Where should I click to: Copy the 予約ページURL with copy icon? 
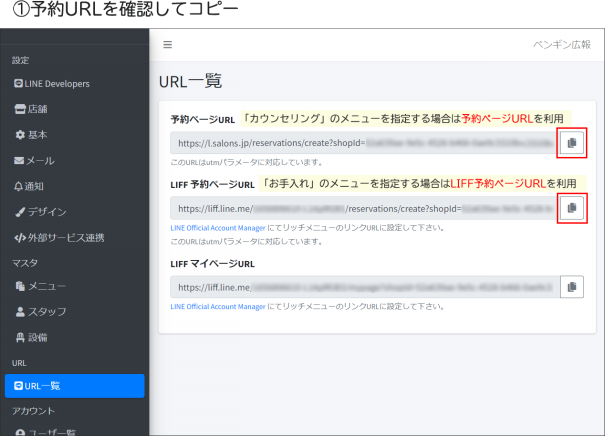[x=571, y=143]
